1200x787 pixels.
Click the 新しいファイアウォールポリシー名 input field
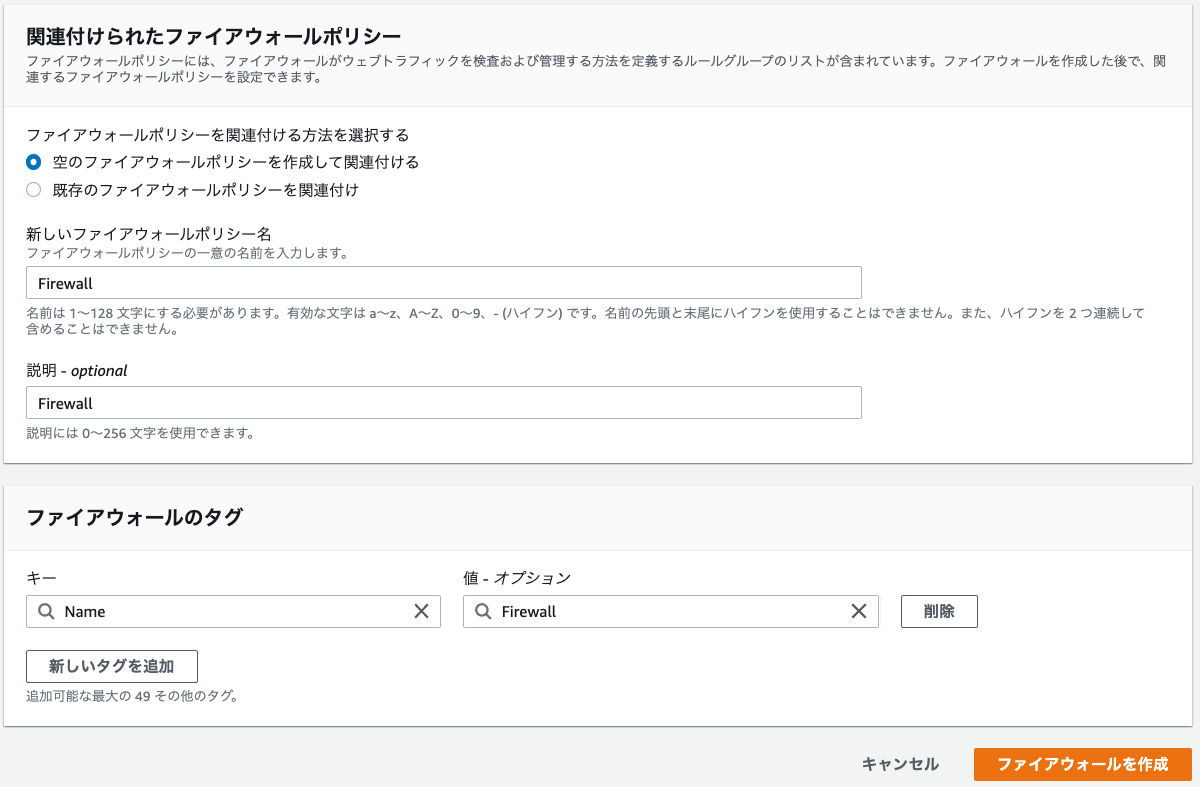443,283
